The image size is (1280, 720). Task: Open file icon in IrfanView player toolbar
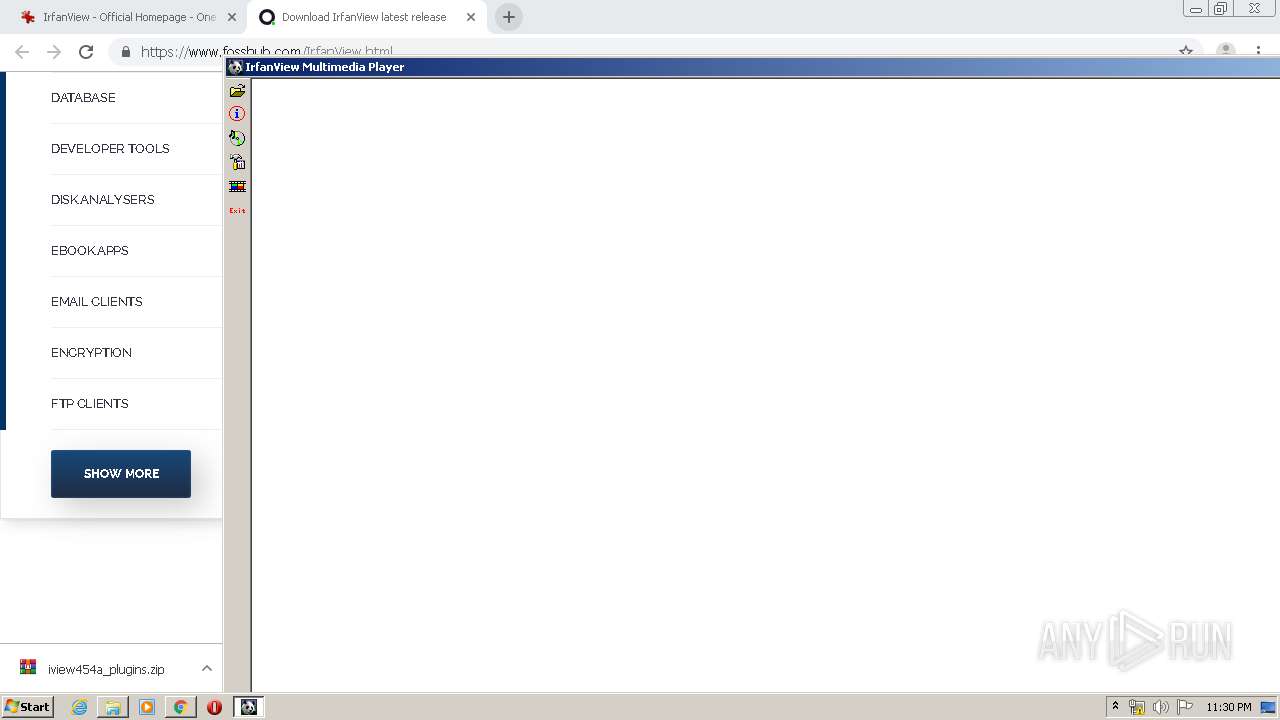click(237, 90)
